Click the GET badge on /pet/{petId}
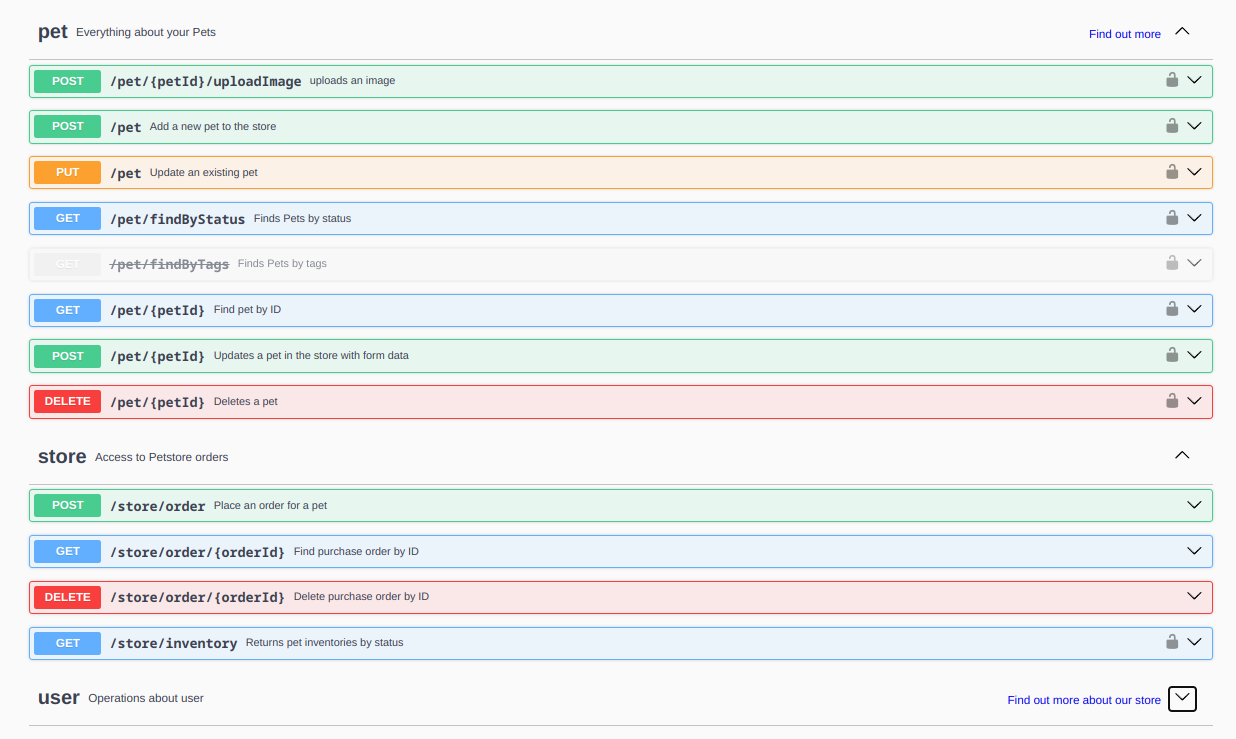 pos(67,309)
